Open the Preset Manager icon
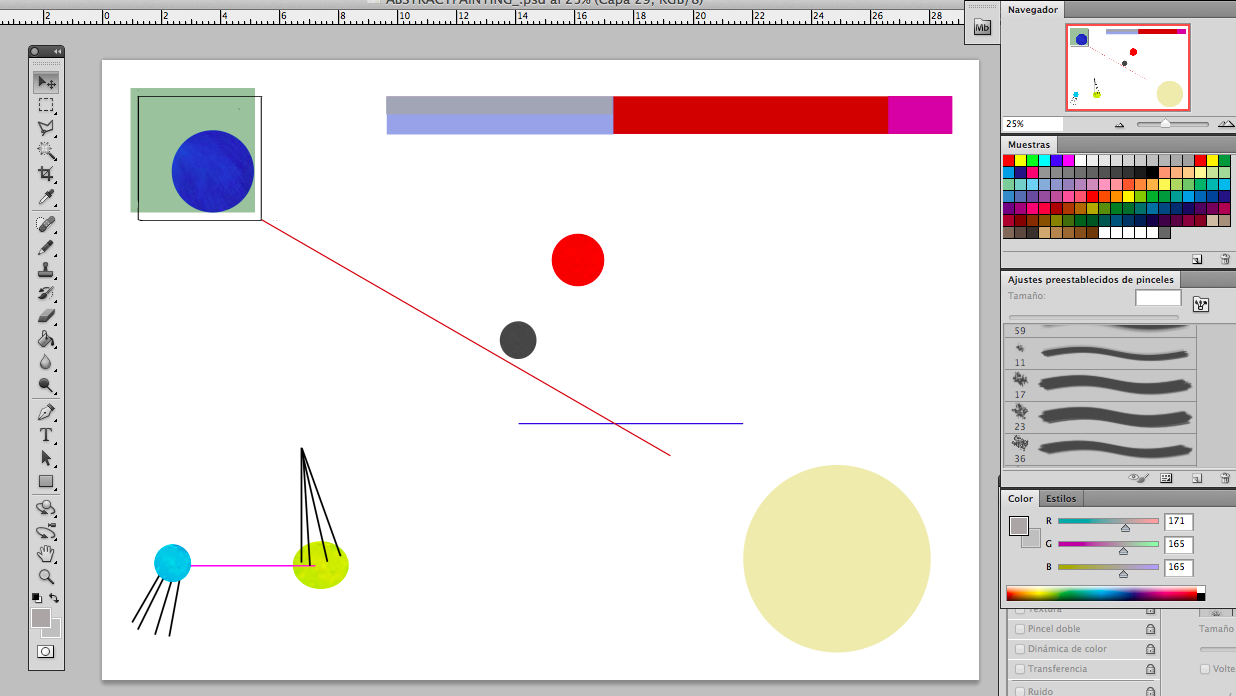This screenshot has width=1236, height=696. [1166, 478]
